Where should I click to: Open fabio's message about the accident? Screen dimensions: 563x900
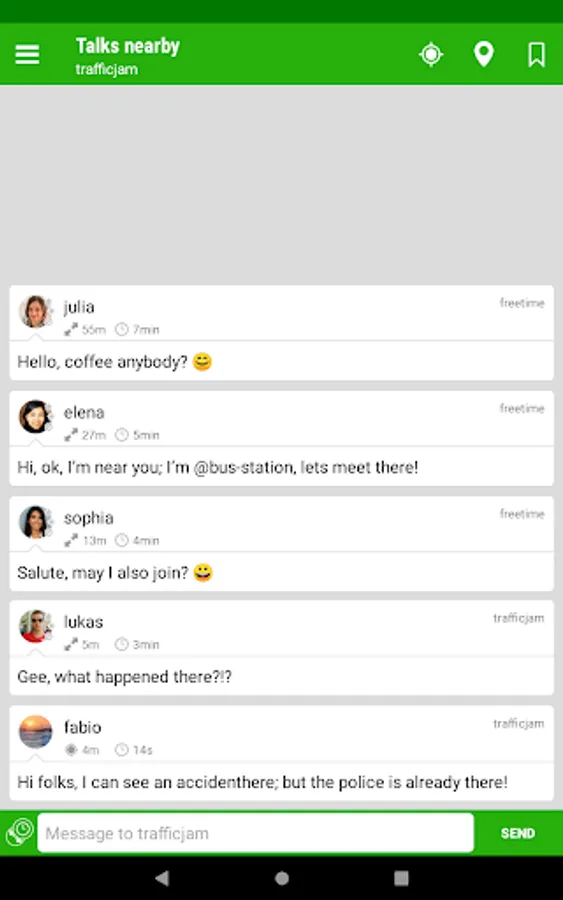click(262, 782)
